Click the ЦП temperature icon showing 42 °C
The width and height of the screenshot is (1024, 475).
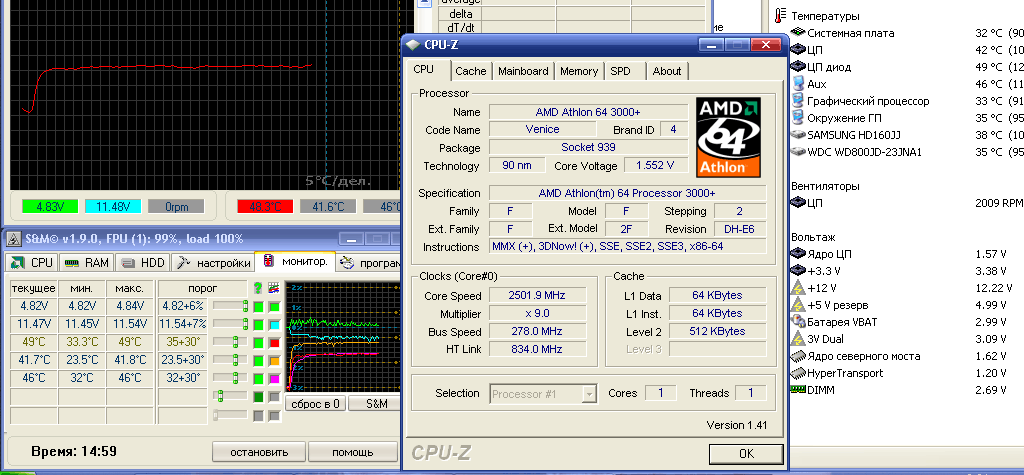[x=798, y=50]
